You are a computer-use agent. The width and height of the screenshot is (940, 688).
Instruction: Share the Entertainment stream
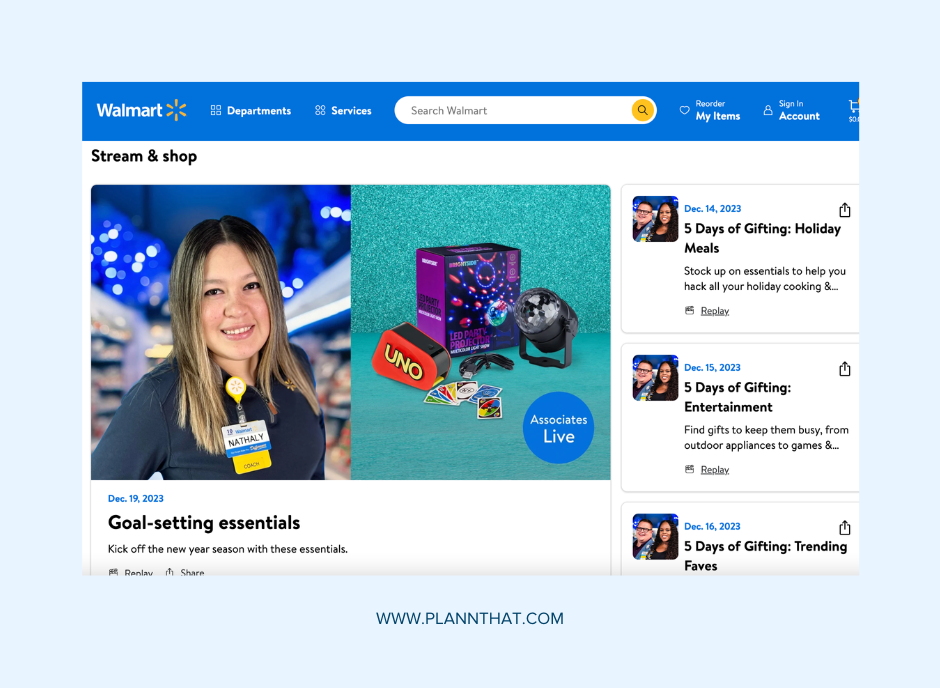click(845, 369)
